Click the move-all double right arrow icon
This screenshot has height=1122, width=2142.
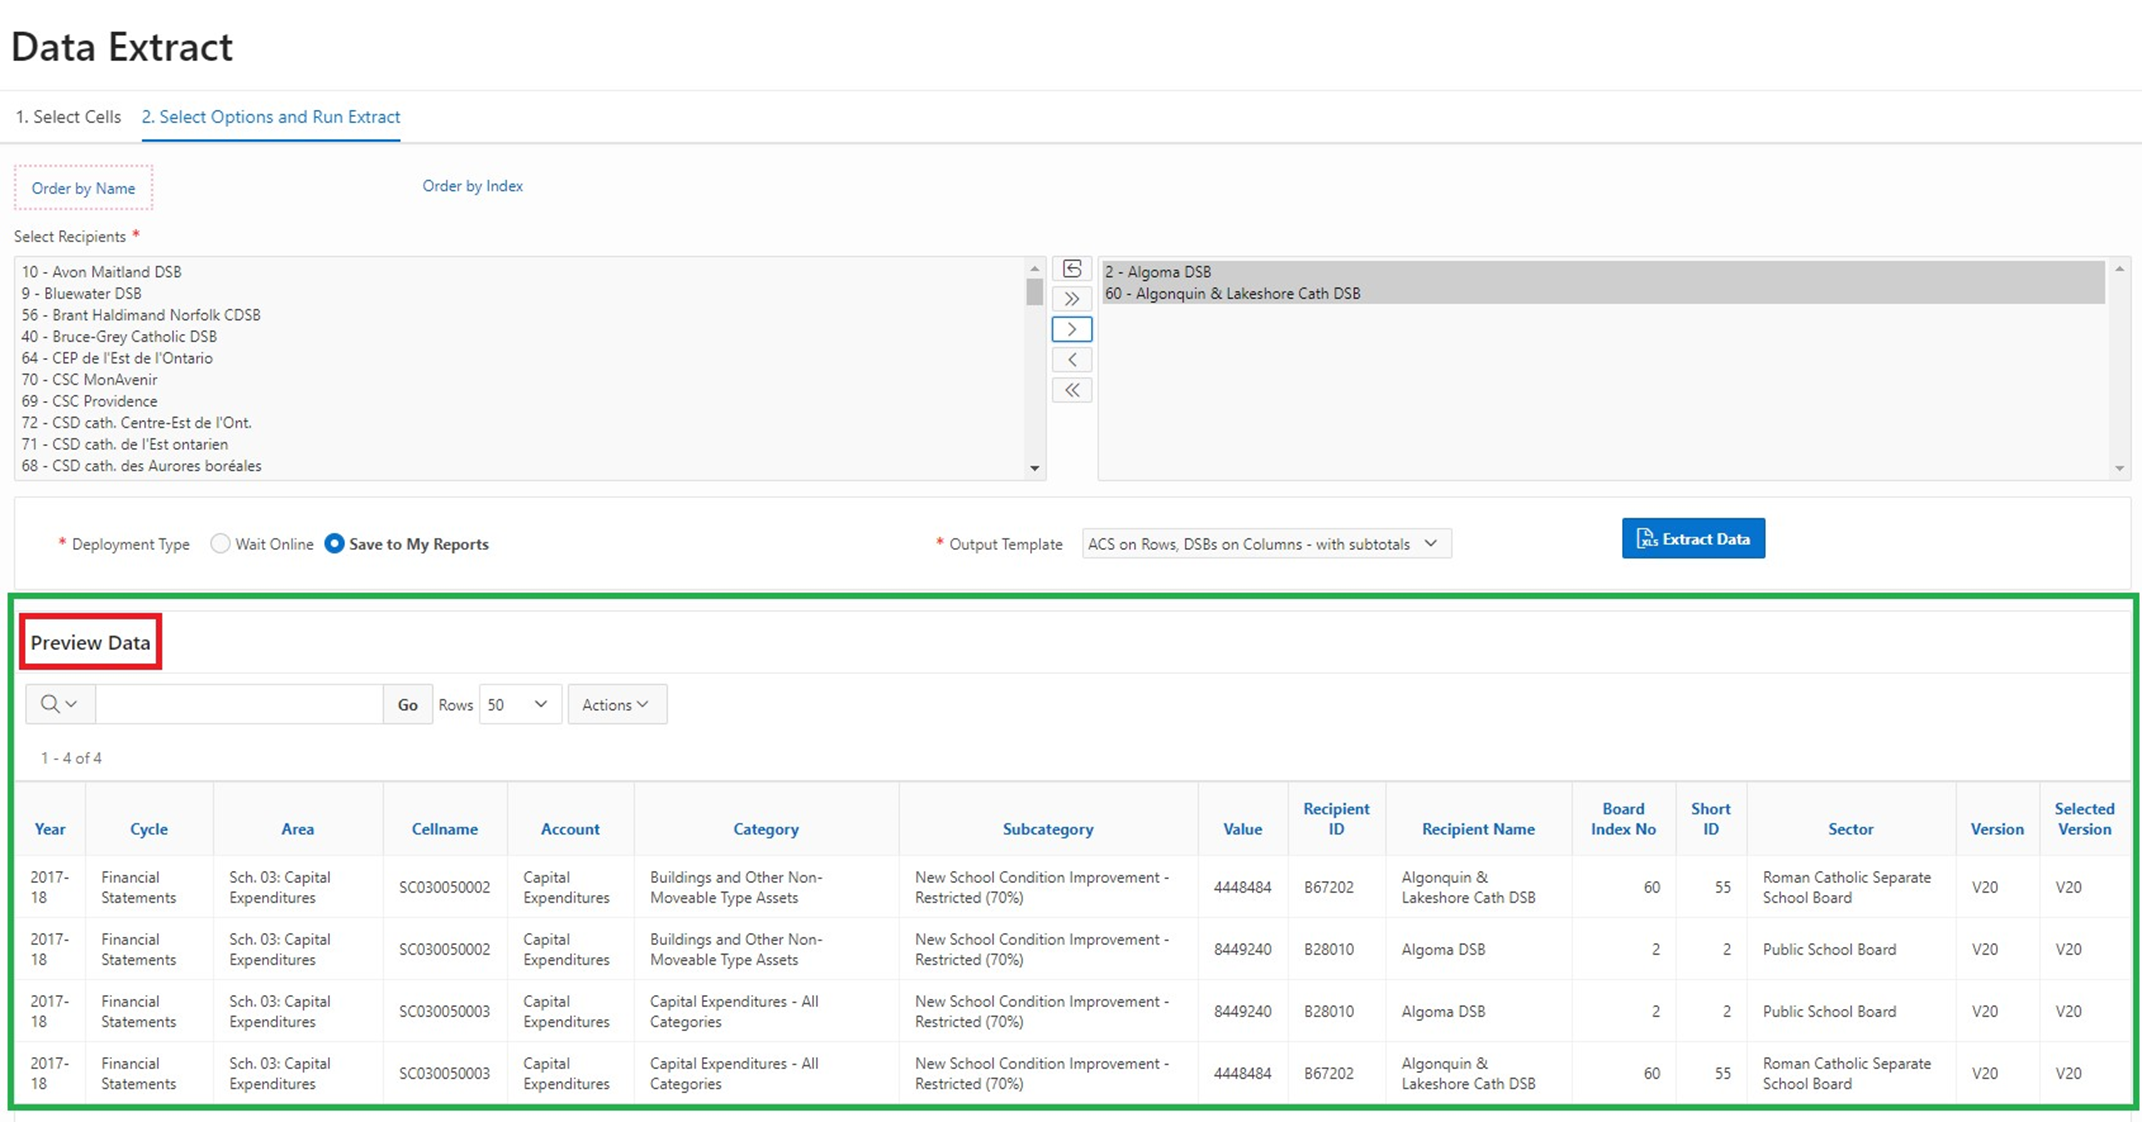click(x=1072, y=299)
